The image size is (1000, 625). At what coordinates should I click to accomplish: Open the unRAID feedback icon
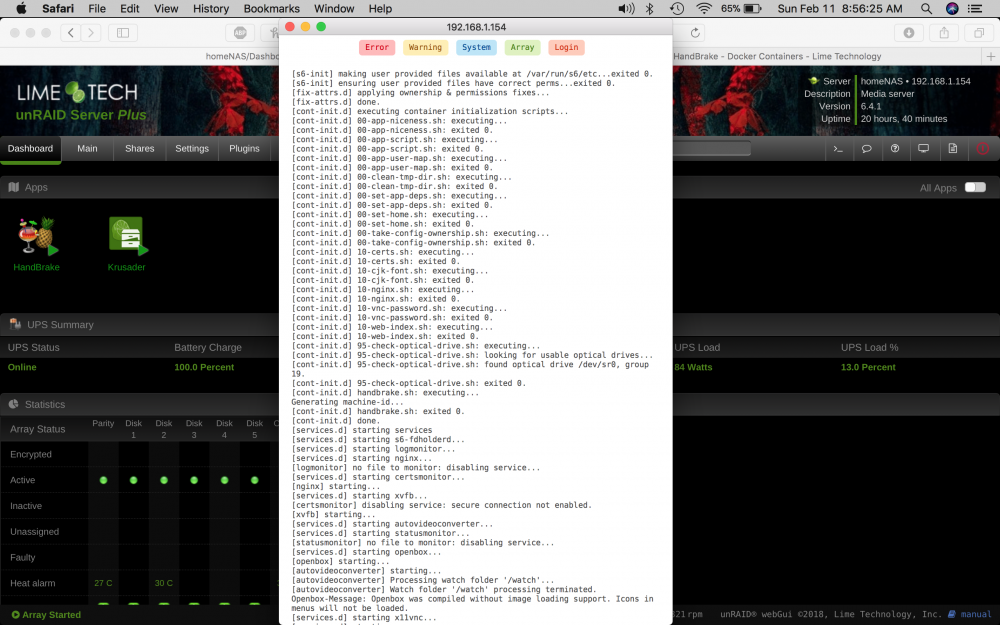[x=867, y=149]
